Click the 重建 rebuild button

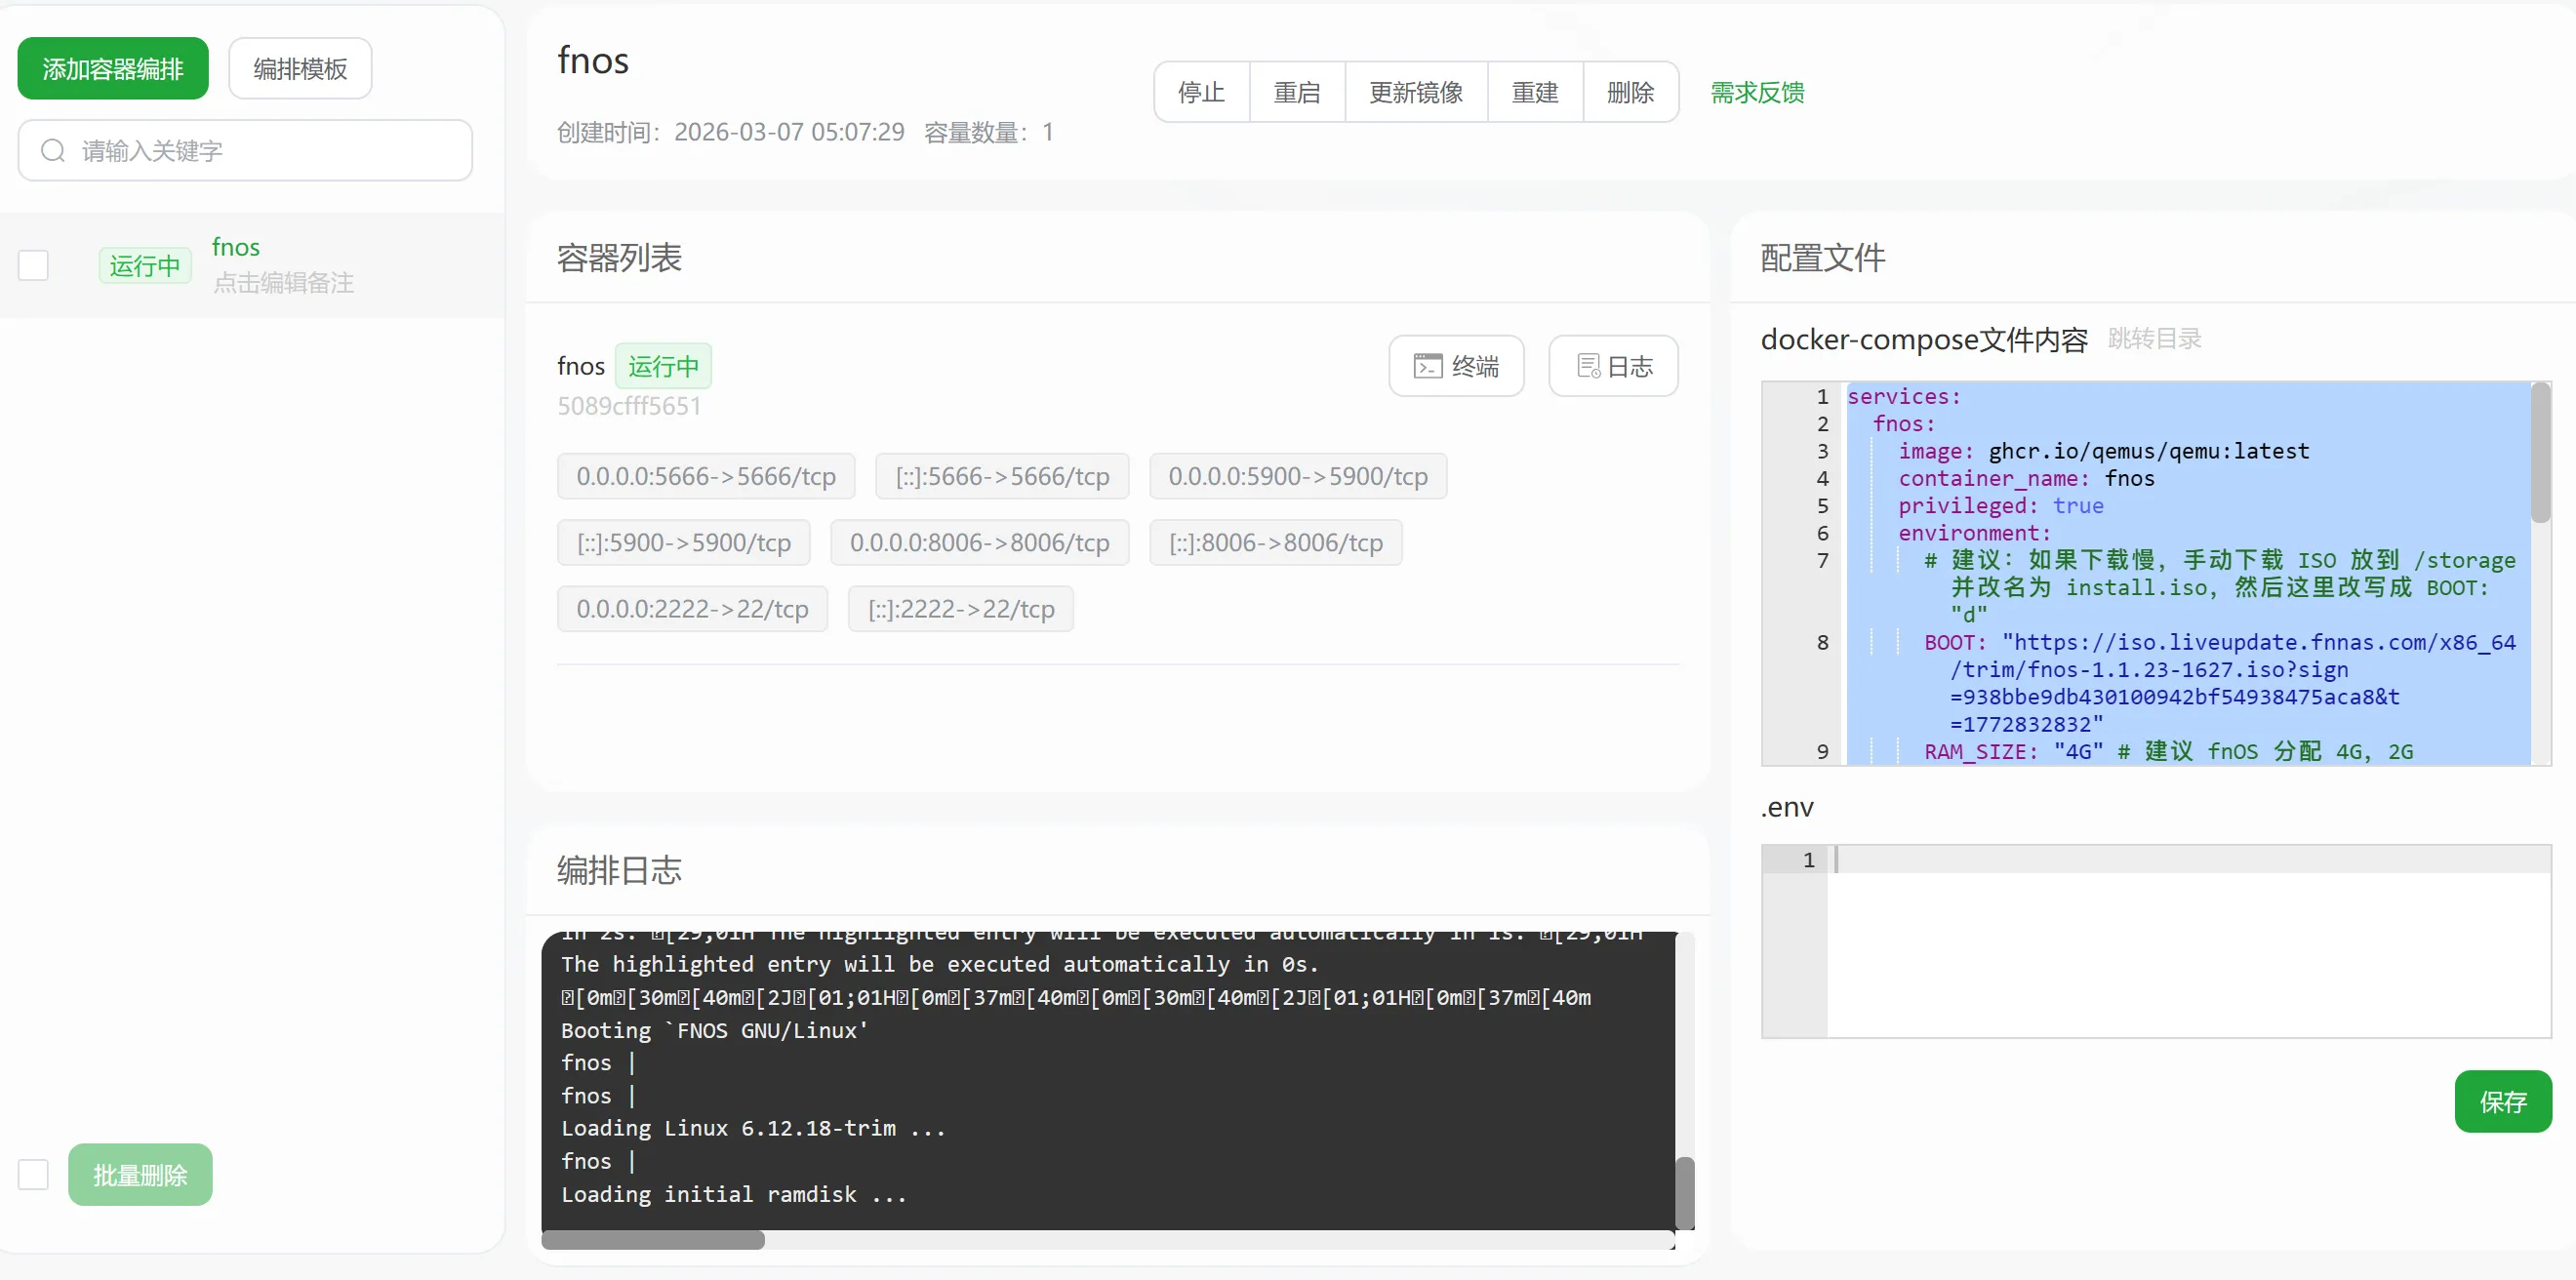[x=1534, y=92]
